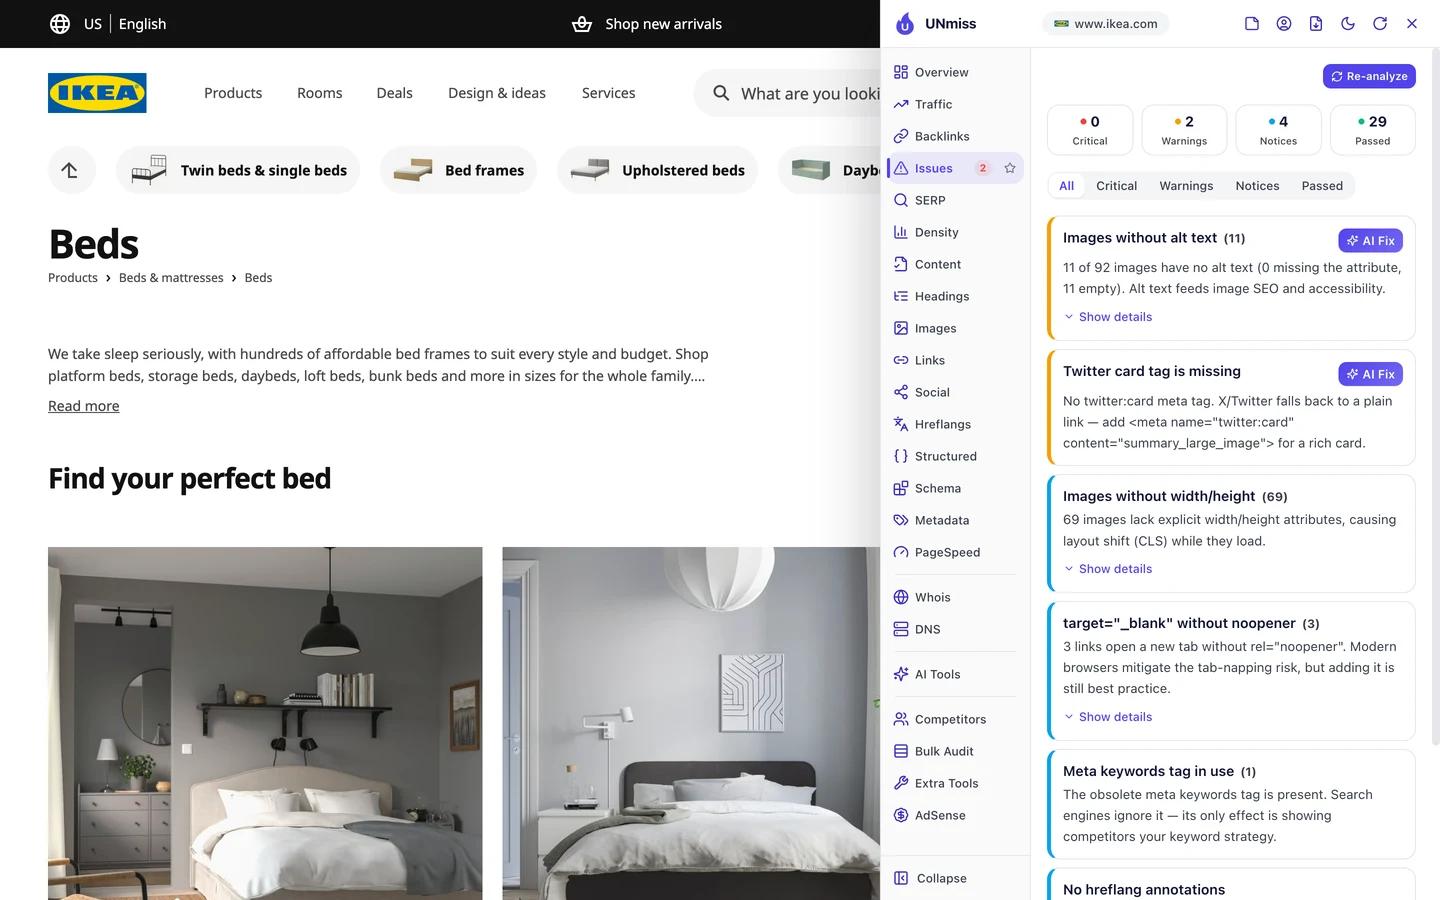Toggle dark mode with the moon icon
The height and width of the screenshot is (900, 1440).
point(1348,24)
